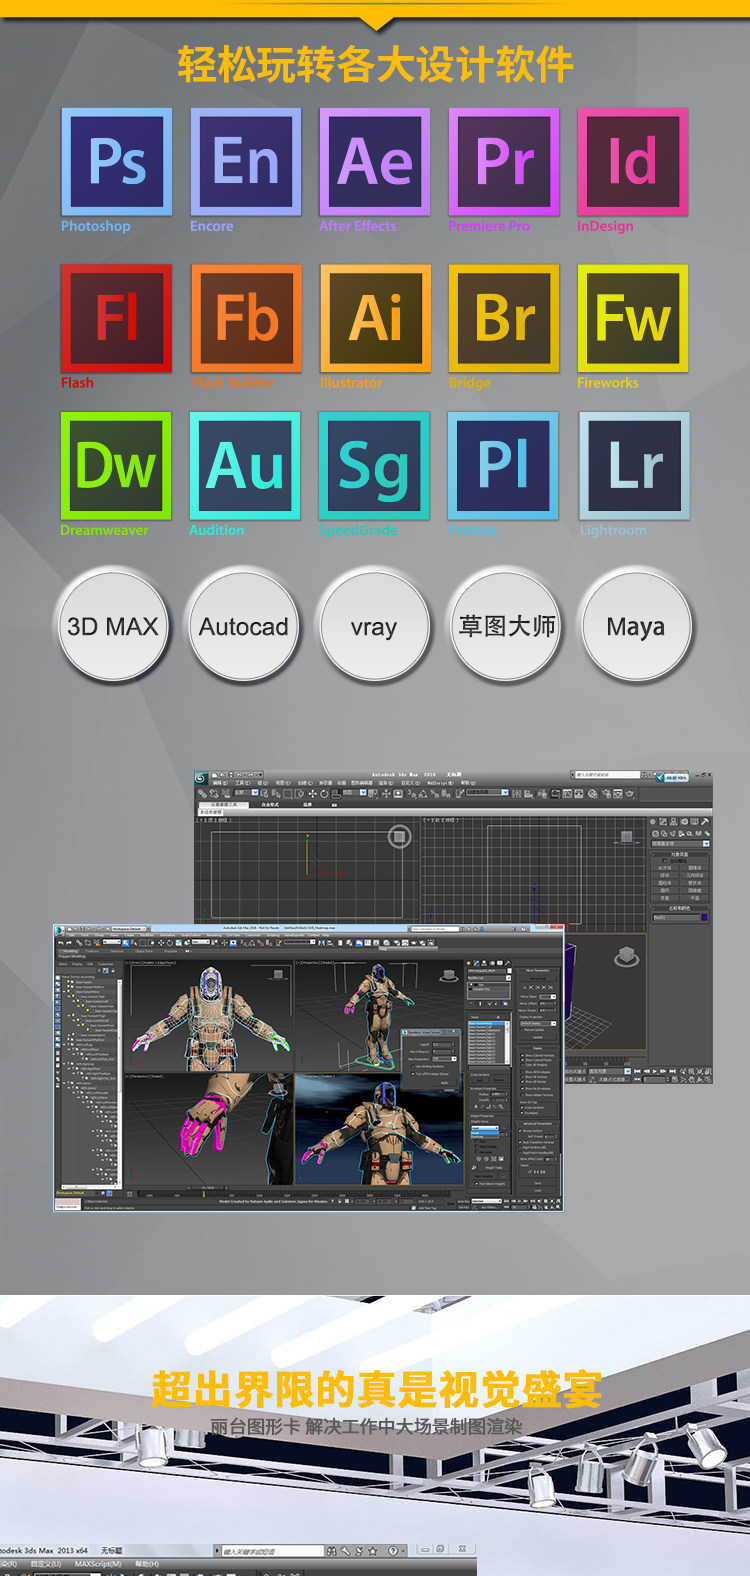Click the Dreamweaver Dw icon
The image size is (750, 1576).
click(x=116, y=466)
